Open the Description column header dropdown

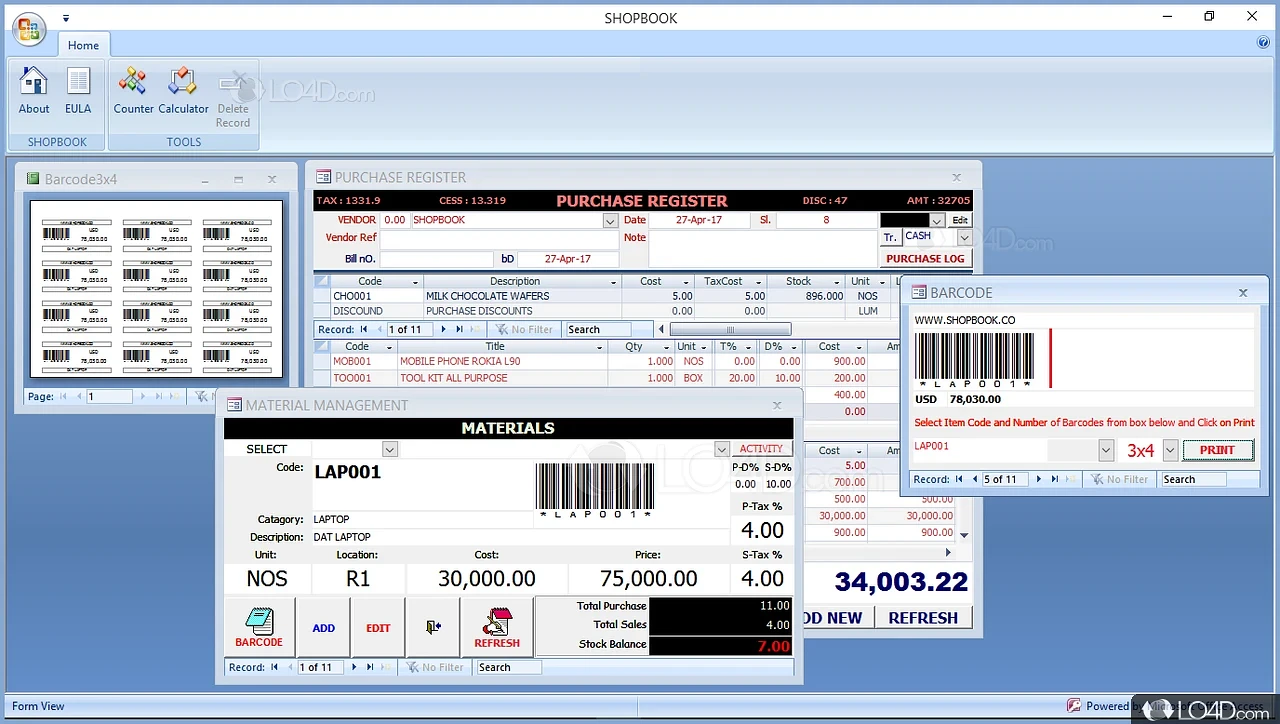614,282
